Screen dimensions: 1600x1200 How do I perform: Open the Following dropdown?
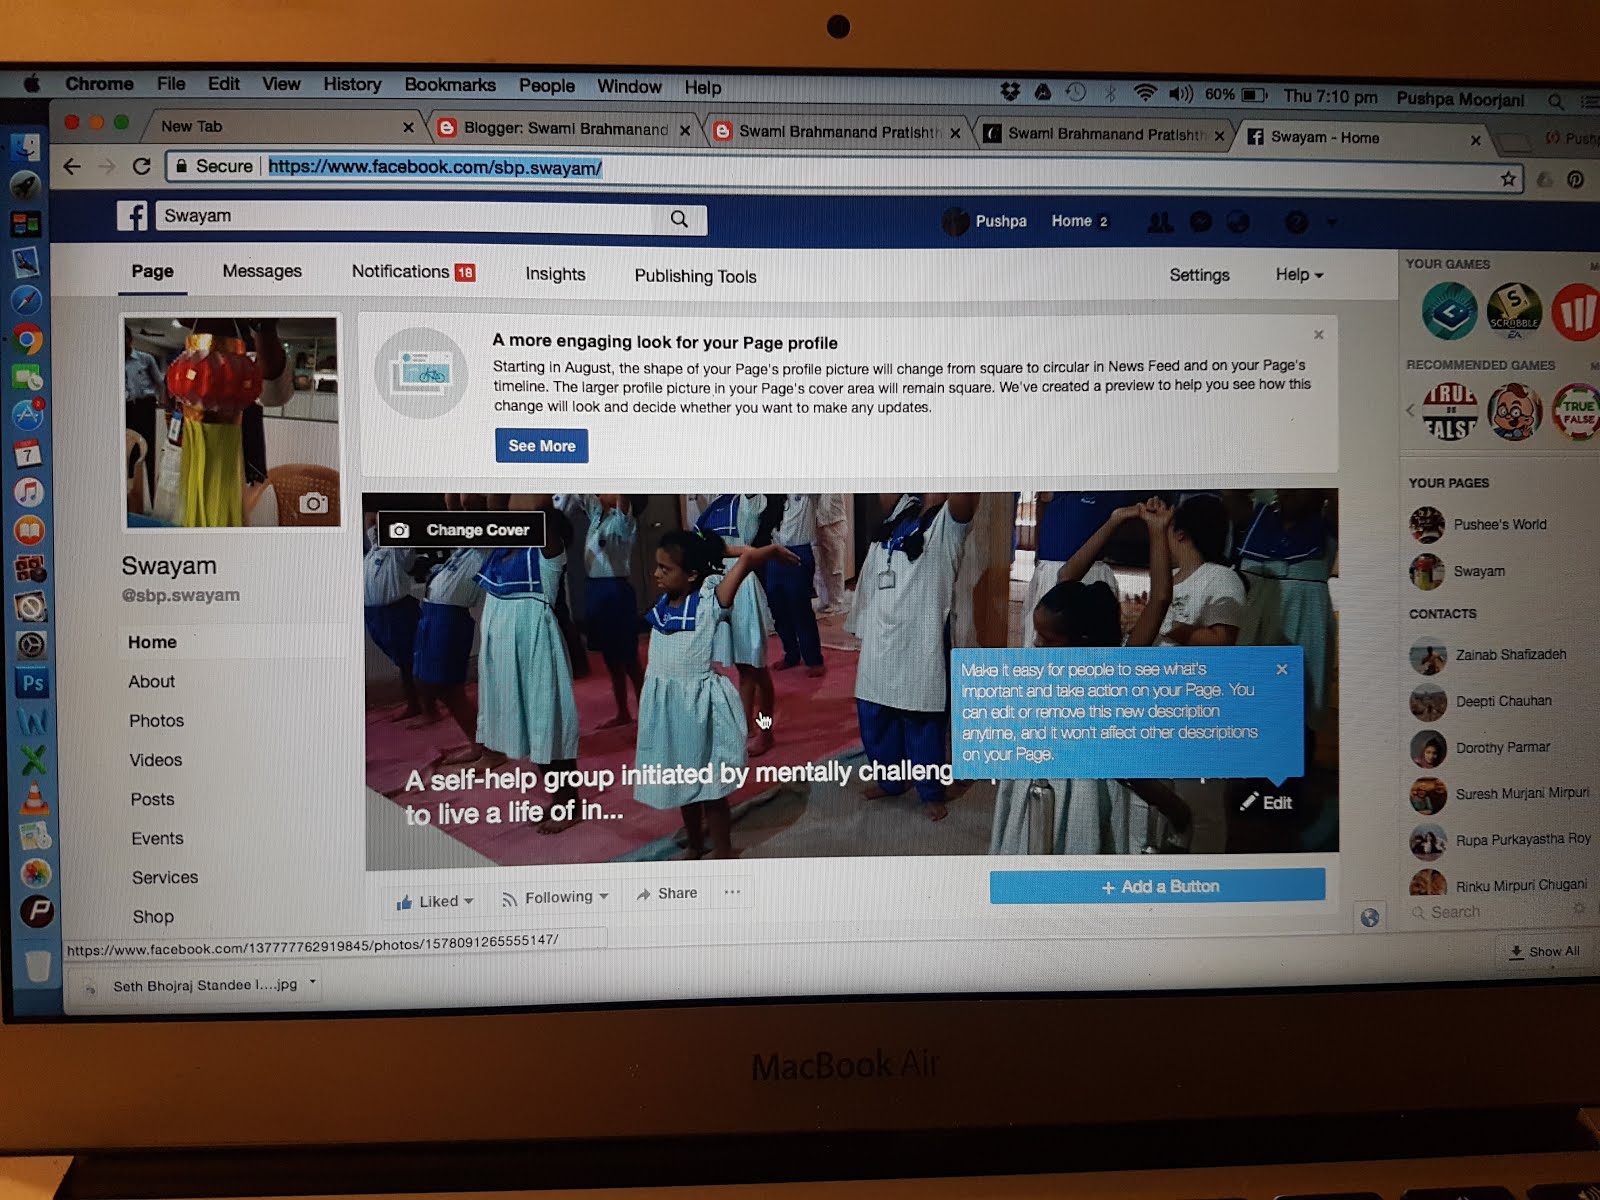pyautogui.click(x=555, y=897)
